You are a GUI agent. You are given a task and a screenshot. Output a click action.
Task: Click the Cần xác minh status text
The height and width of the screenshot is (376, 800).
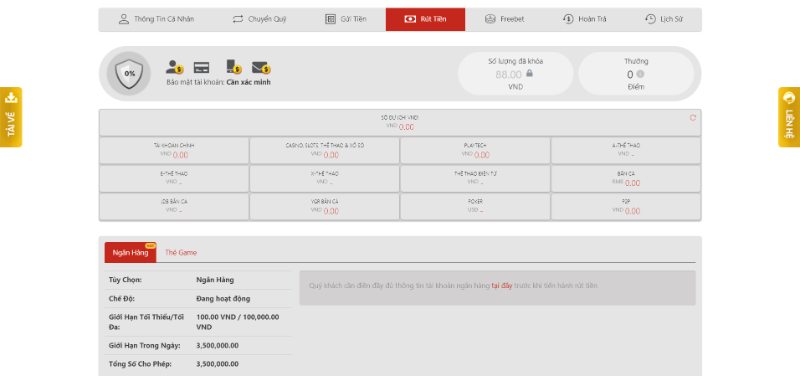248,82
